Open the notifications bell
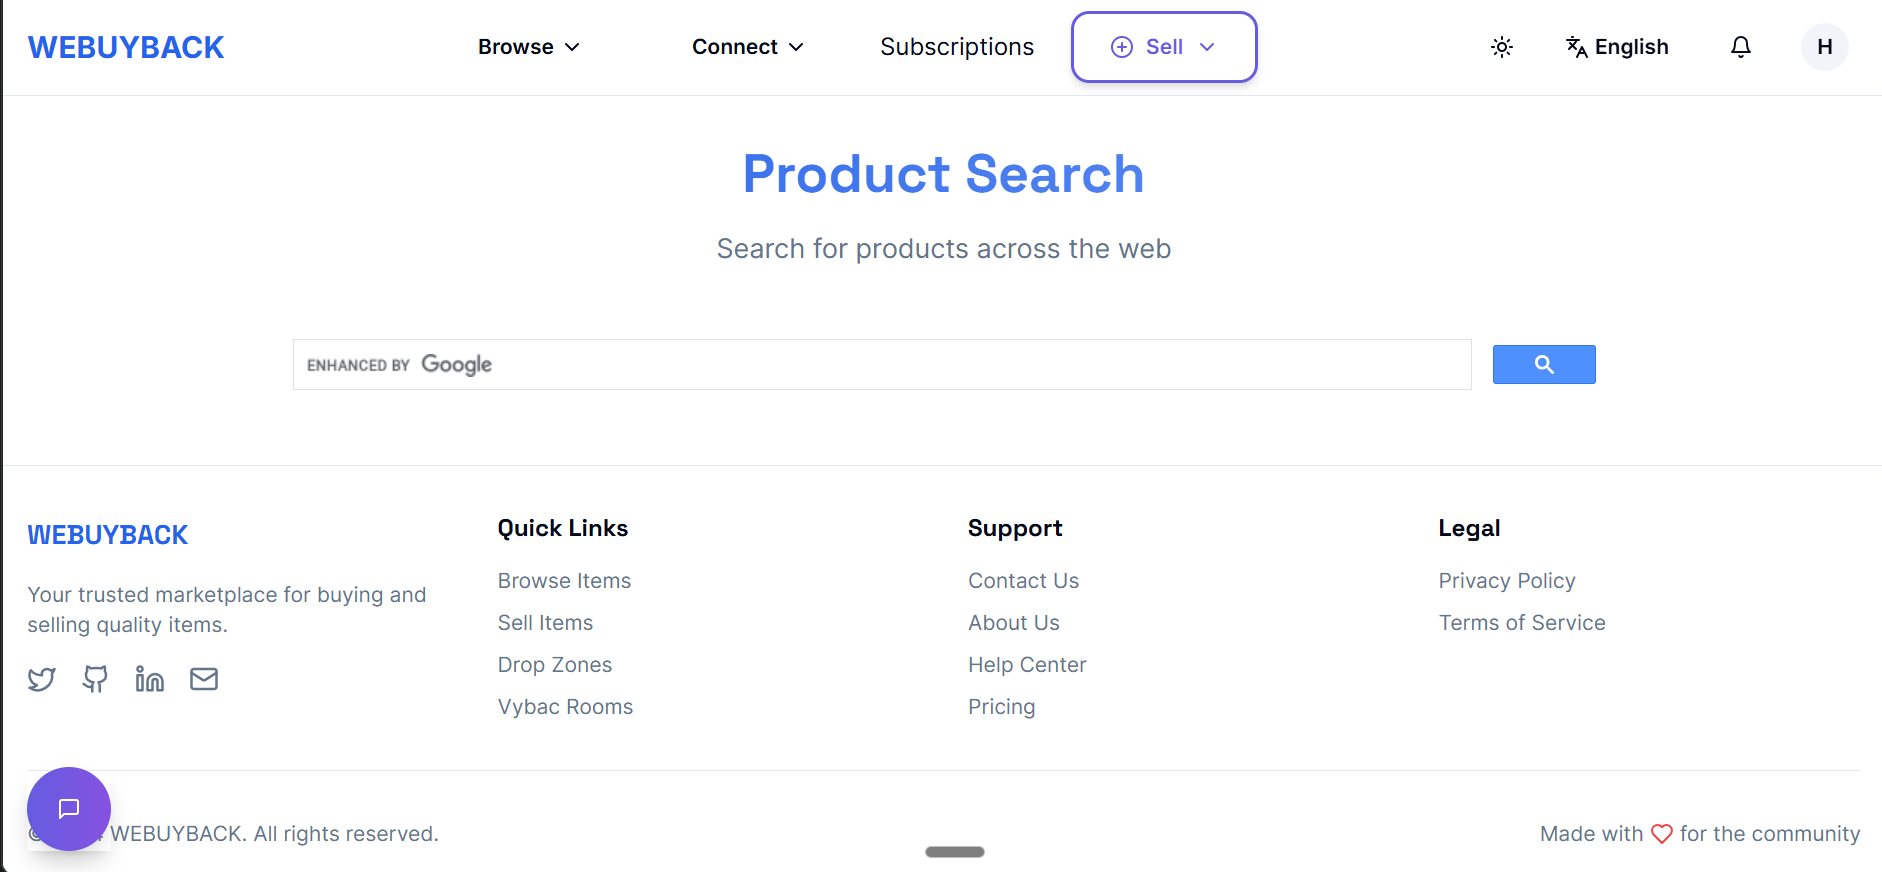Viewport: 1882px width, 872px height. (x=1741, y=47)
